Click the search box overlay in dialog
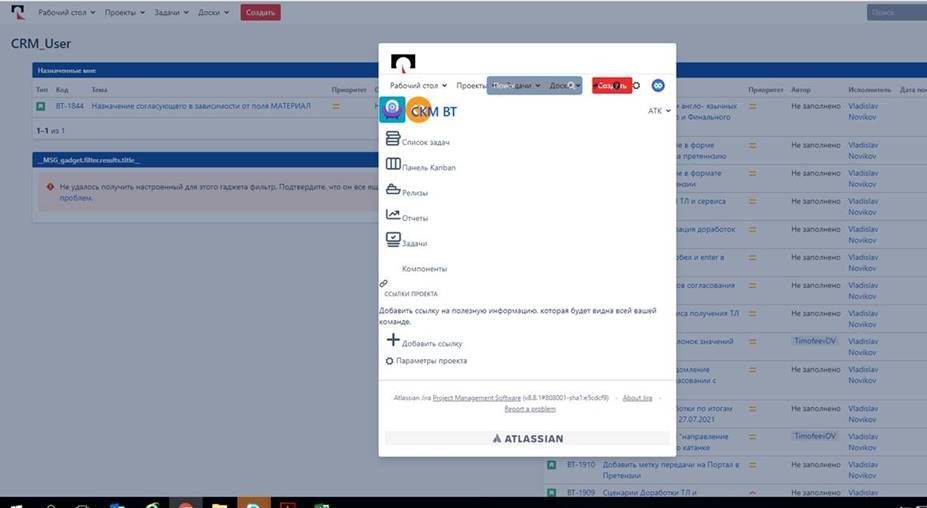Viewport: 927px width, 508px height. pyautogui.click(x=534, y=86)
